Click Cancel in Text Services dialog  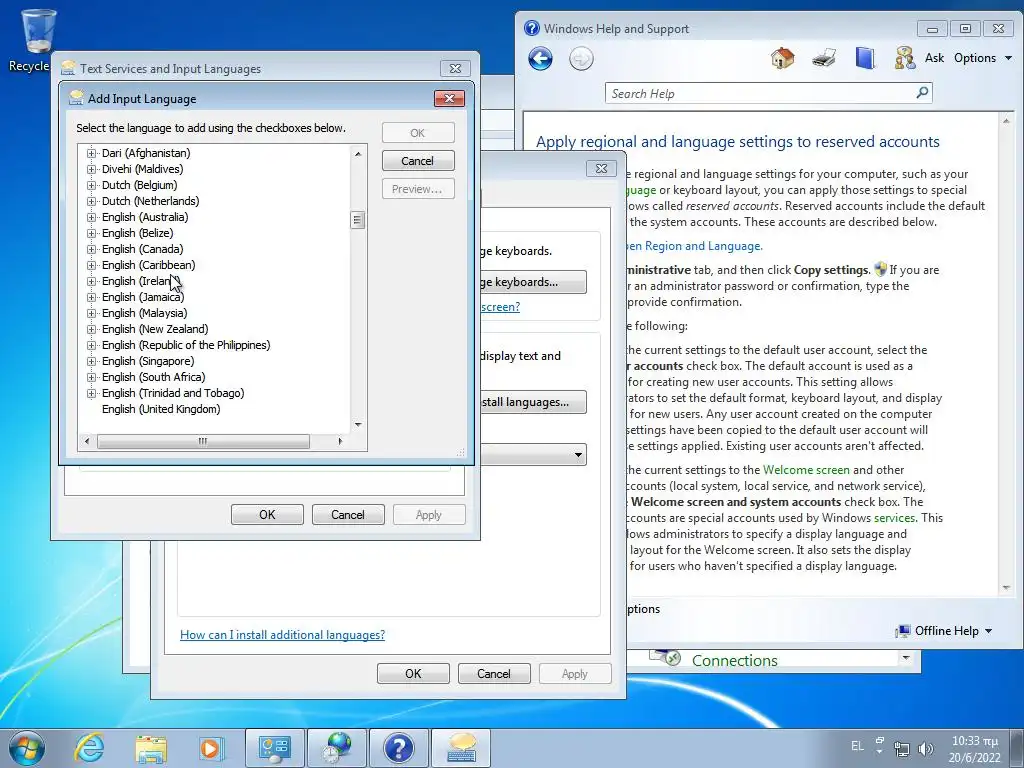pos(347,515)
